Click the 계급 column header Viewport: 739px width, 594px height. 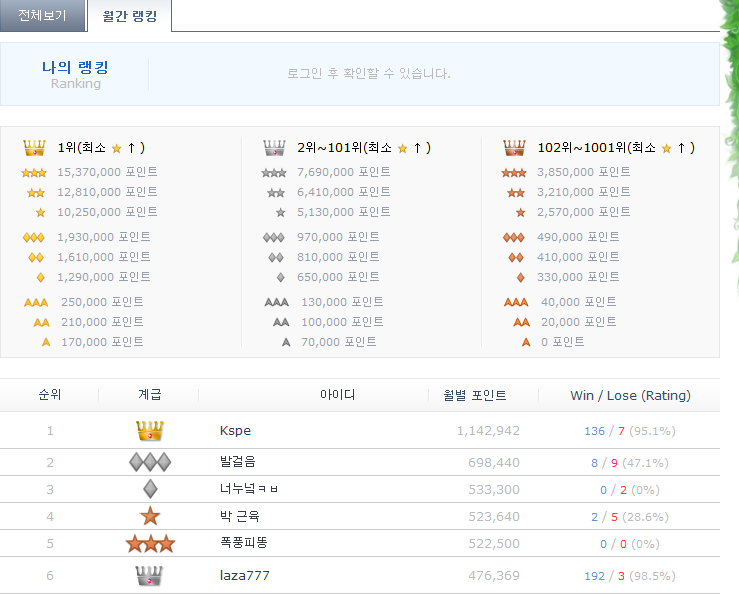(149, 395)
